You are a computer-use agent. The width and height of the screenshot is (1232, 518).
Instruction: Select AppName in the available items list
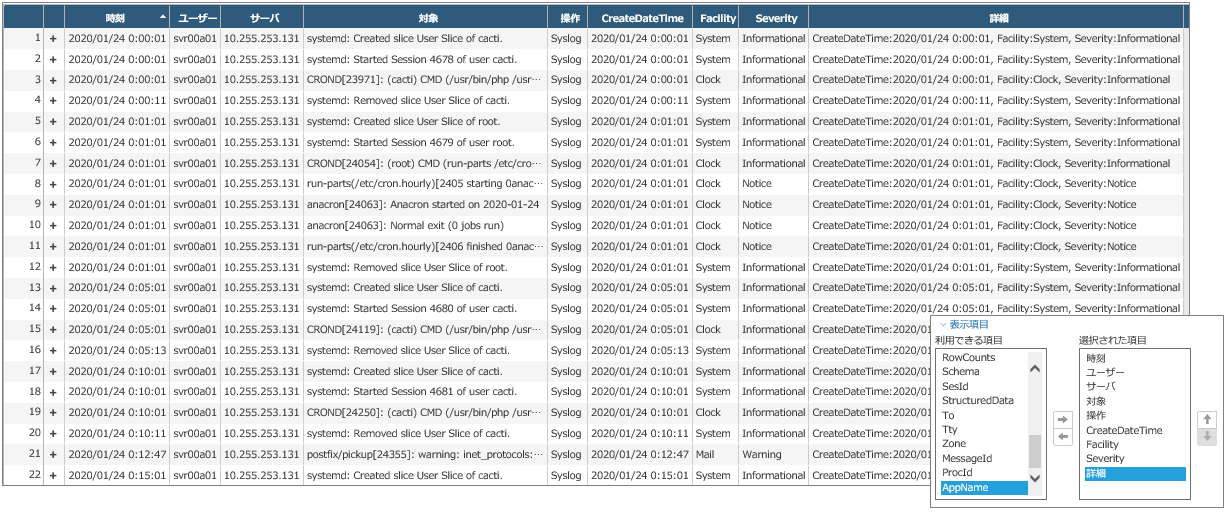[984, 488]
